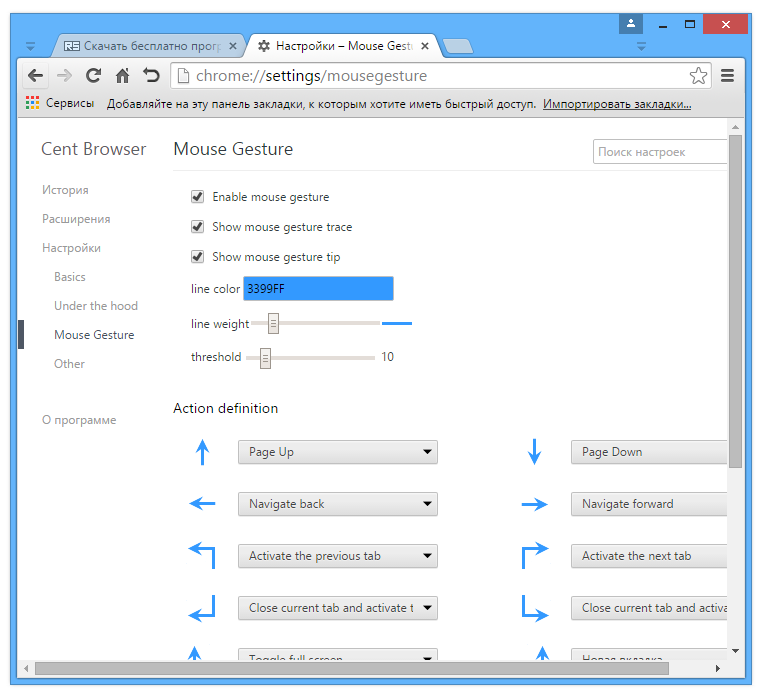Image resolution: width=763 pixels, height=695 pixels.
Task: Open the Сервисы apps grid icon
Action: click(32, 103)
